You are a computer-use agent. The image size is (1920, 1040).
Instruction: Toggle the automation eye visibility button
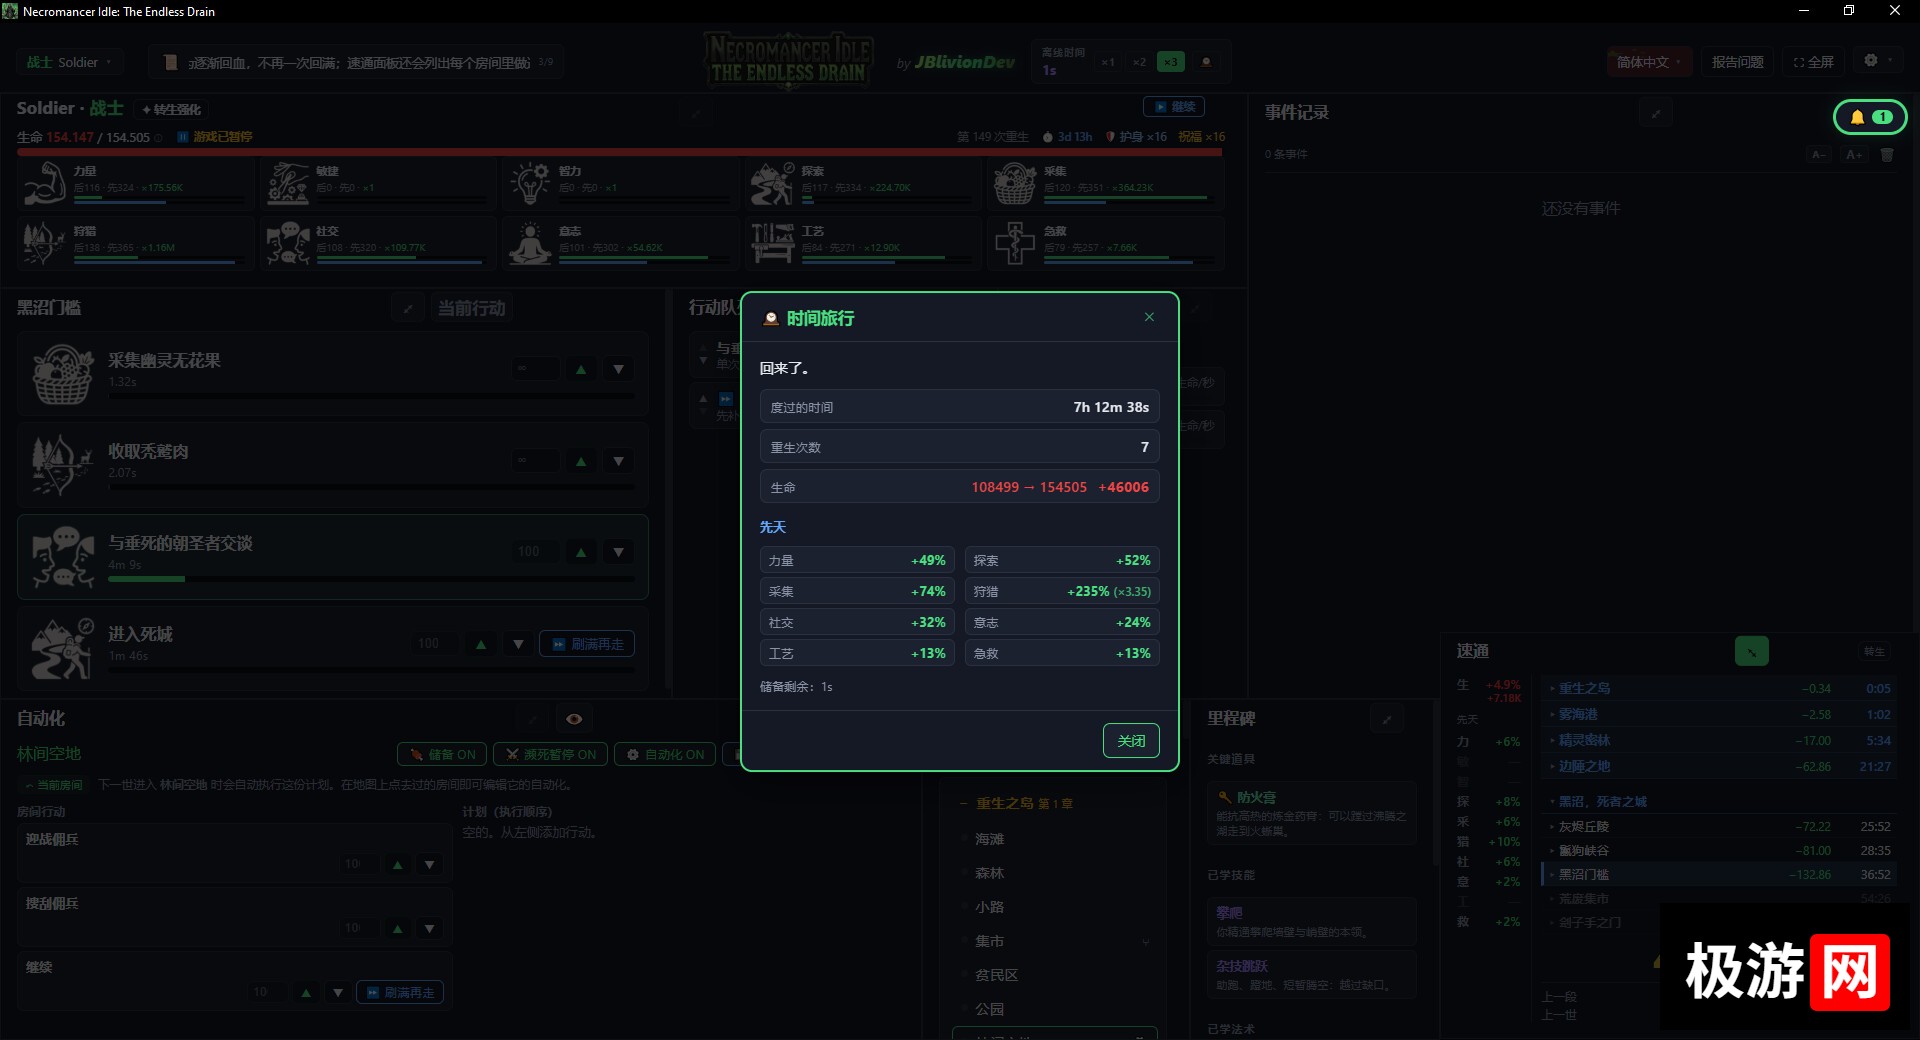[x=574, y=719]
